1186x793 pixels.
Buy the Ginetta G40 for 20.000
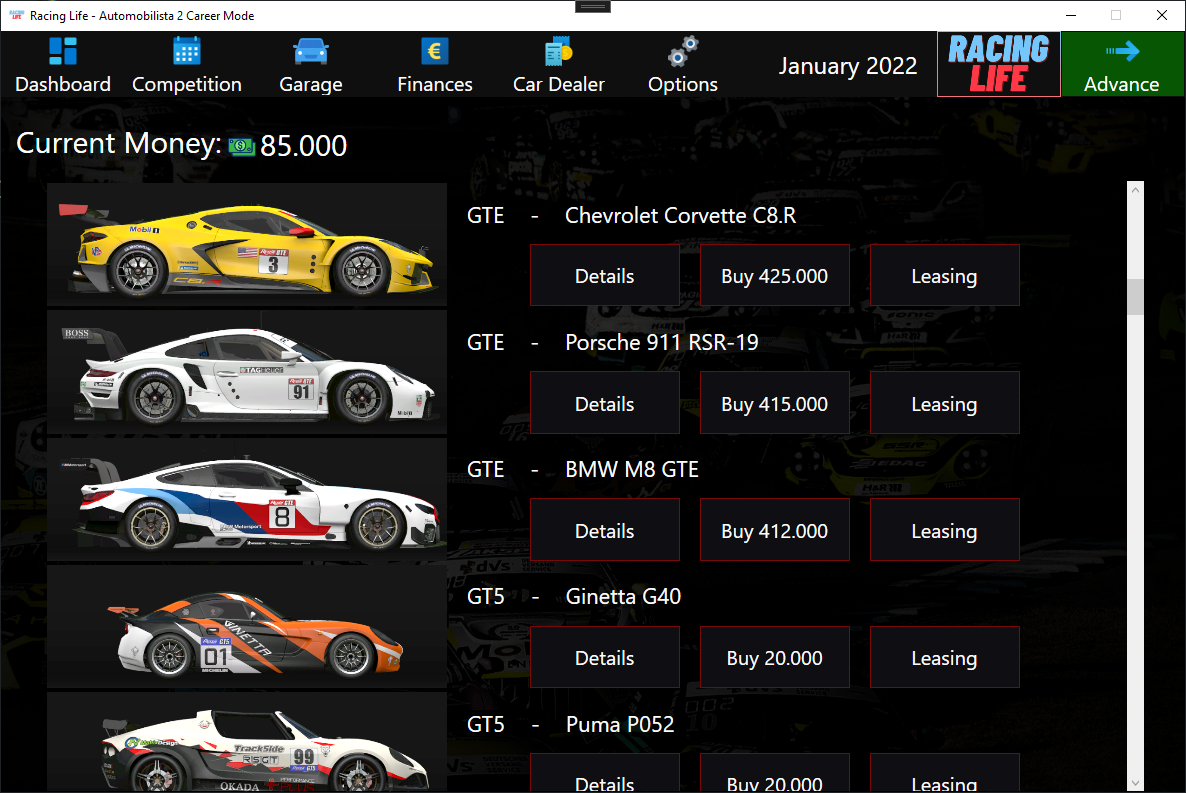(x=775, y=658)
